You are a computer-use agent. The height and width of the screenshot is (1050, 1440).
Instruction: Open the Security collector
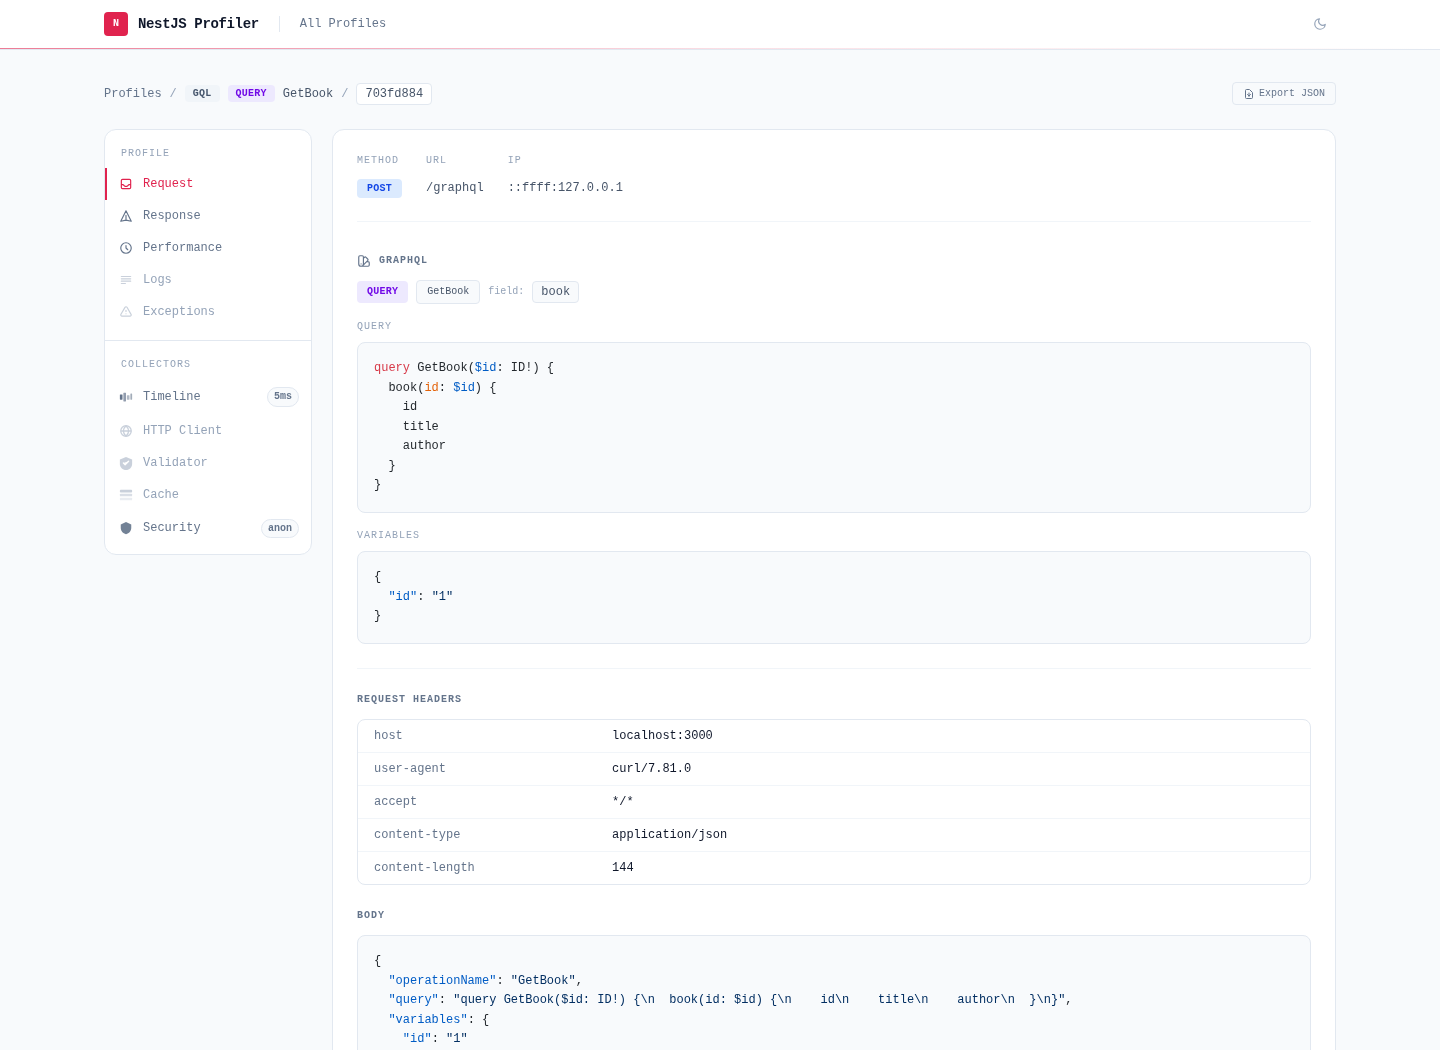pos(208,528)
